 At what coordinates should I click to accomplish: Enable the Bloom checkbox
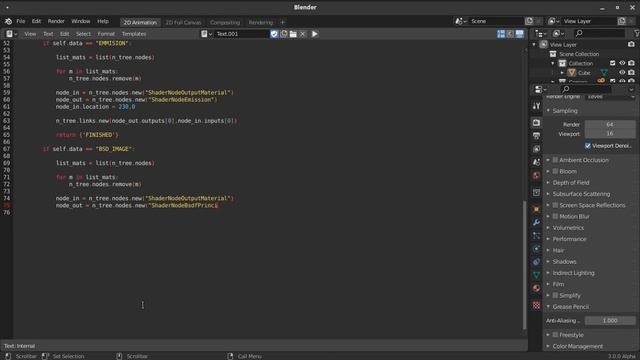(x=555, y=171)
